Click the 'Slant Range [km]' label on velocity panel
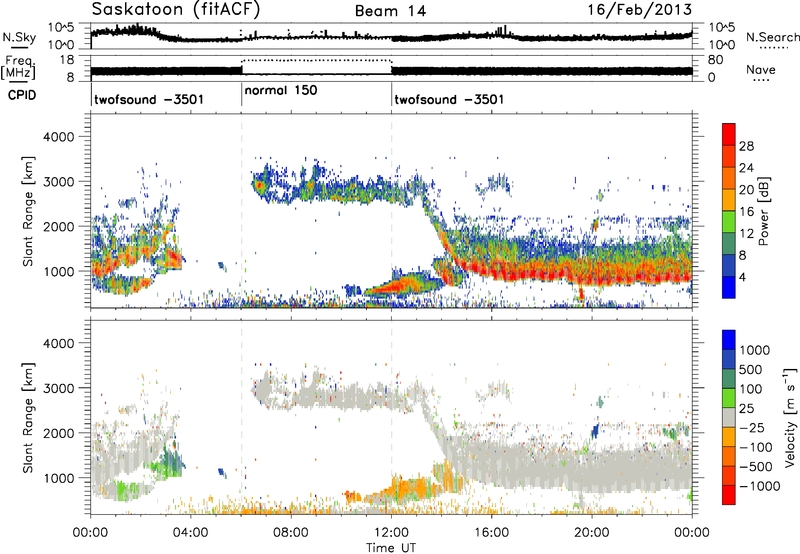Image resolution: width=800 pixels, height=554 pixels. [x=28, y=417]
